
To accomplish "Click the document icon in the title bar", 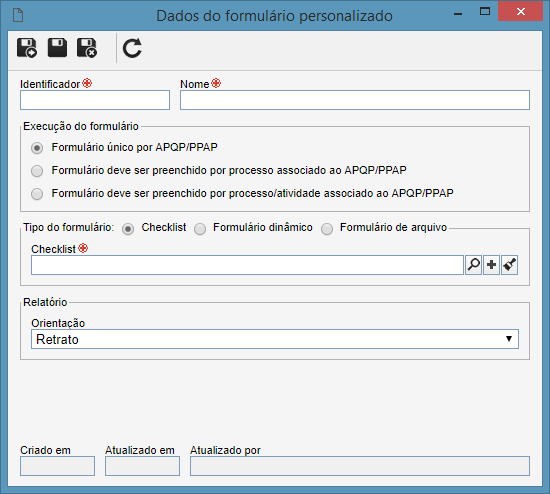I will [18, 15].
